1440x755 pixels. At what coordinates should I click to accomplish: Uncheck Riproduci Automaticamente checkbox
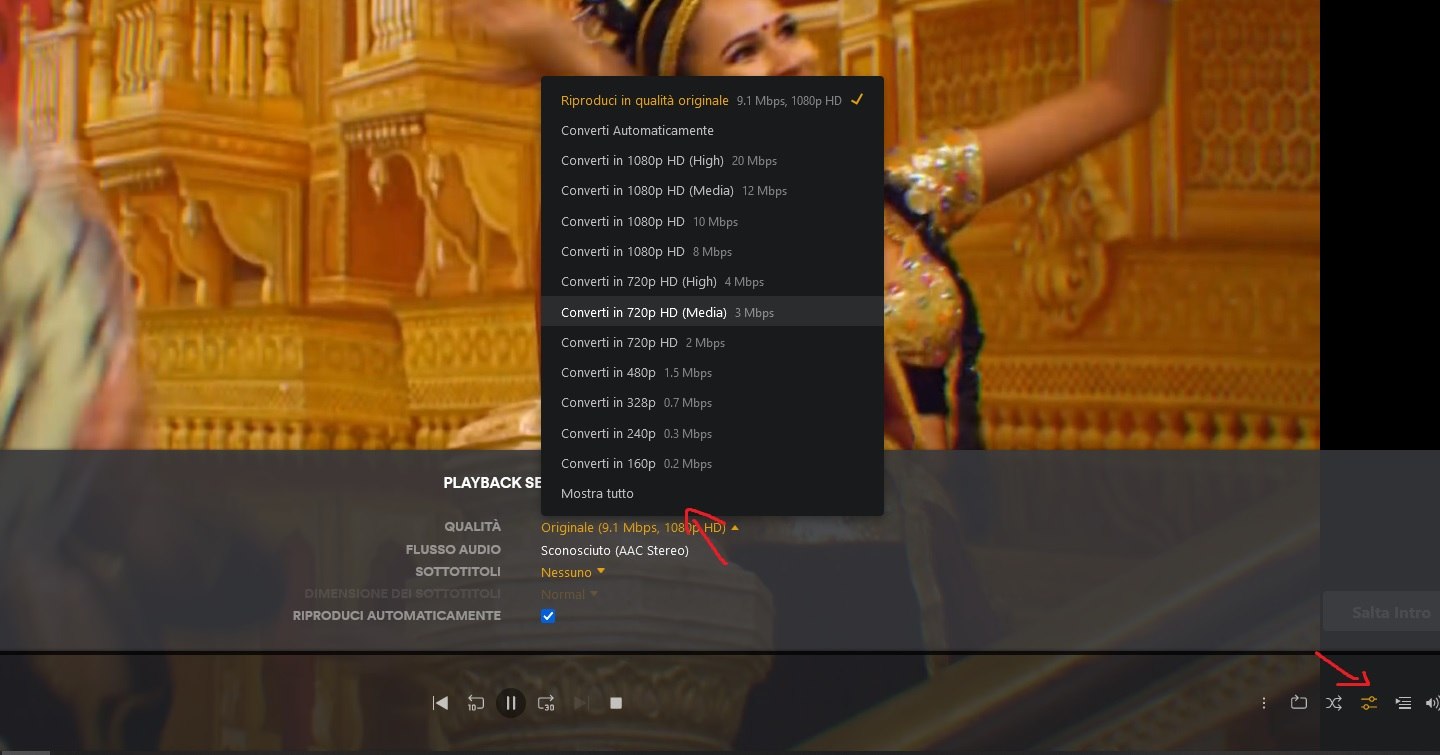point(548,616)
